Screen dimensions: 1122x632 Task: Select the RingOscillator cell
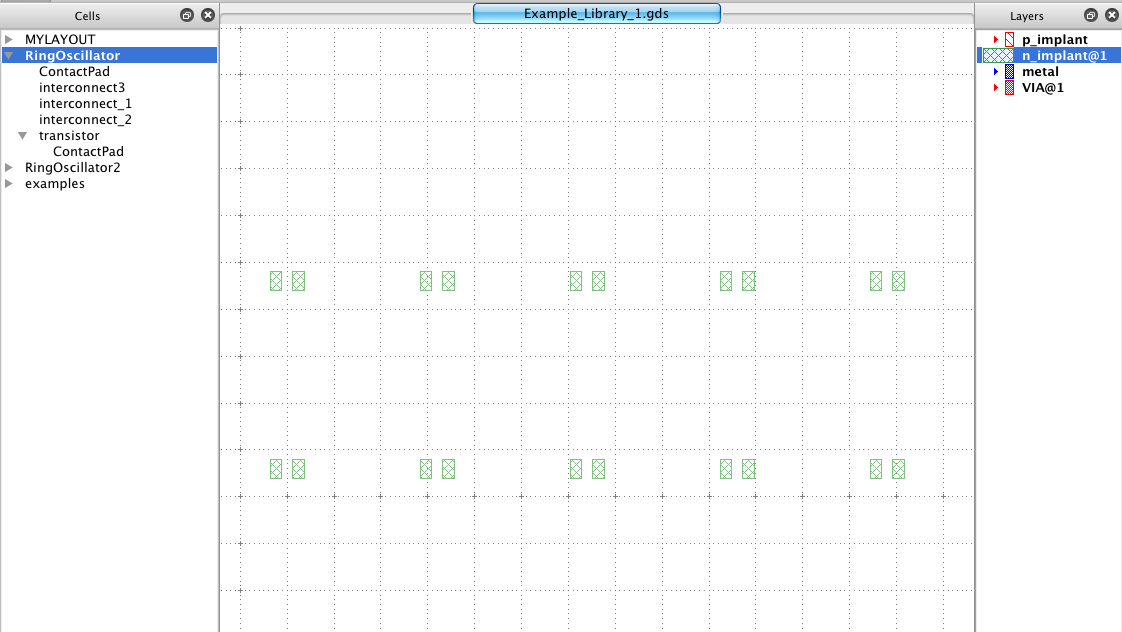click(x=72, y=55)
